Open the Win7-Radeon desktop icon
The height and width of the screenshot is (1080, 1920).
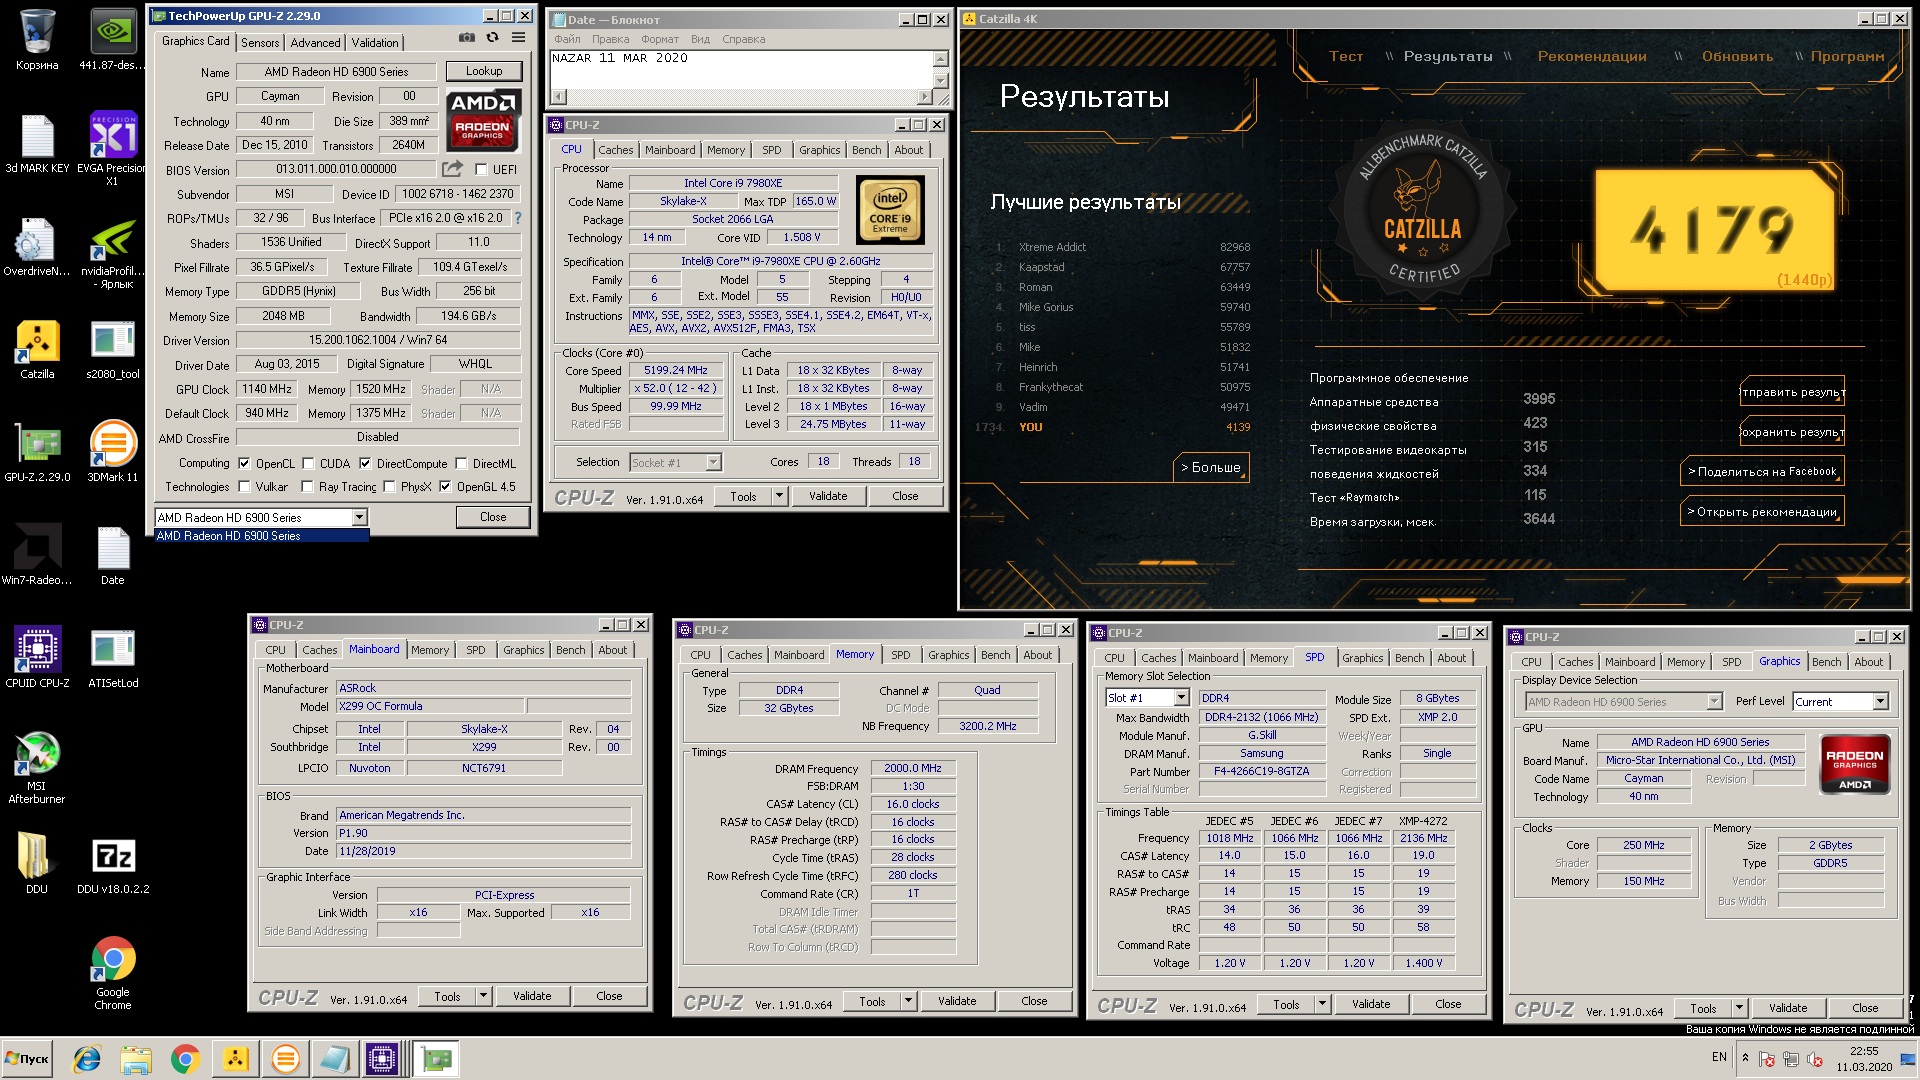[37, 556]
